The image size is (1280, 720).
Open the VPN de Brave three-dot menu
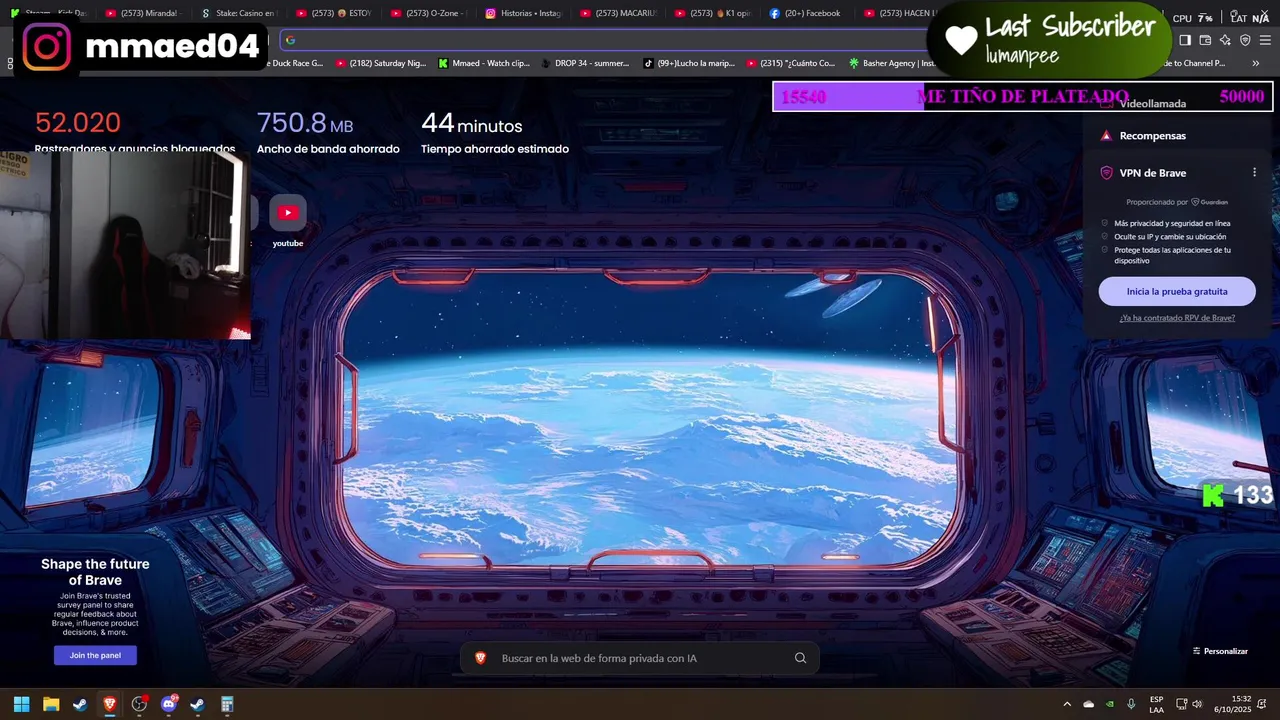1254,173
